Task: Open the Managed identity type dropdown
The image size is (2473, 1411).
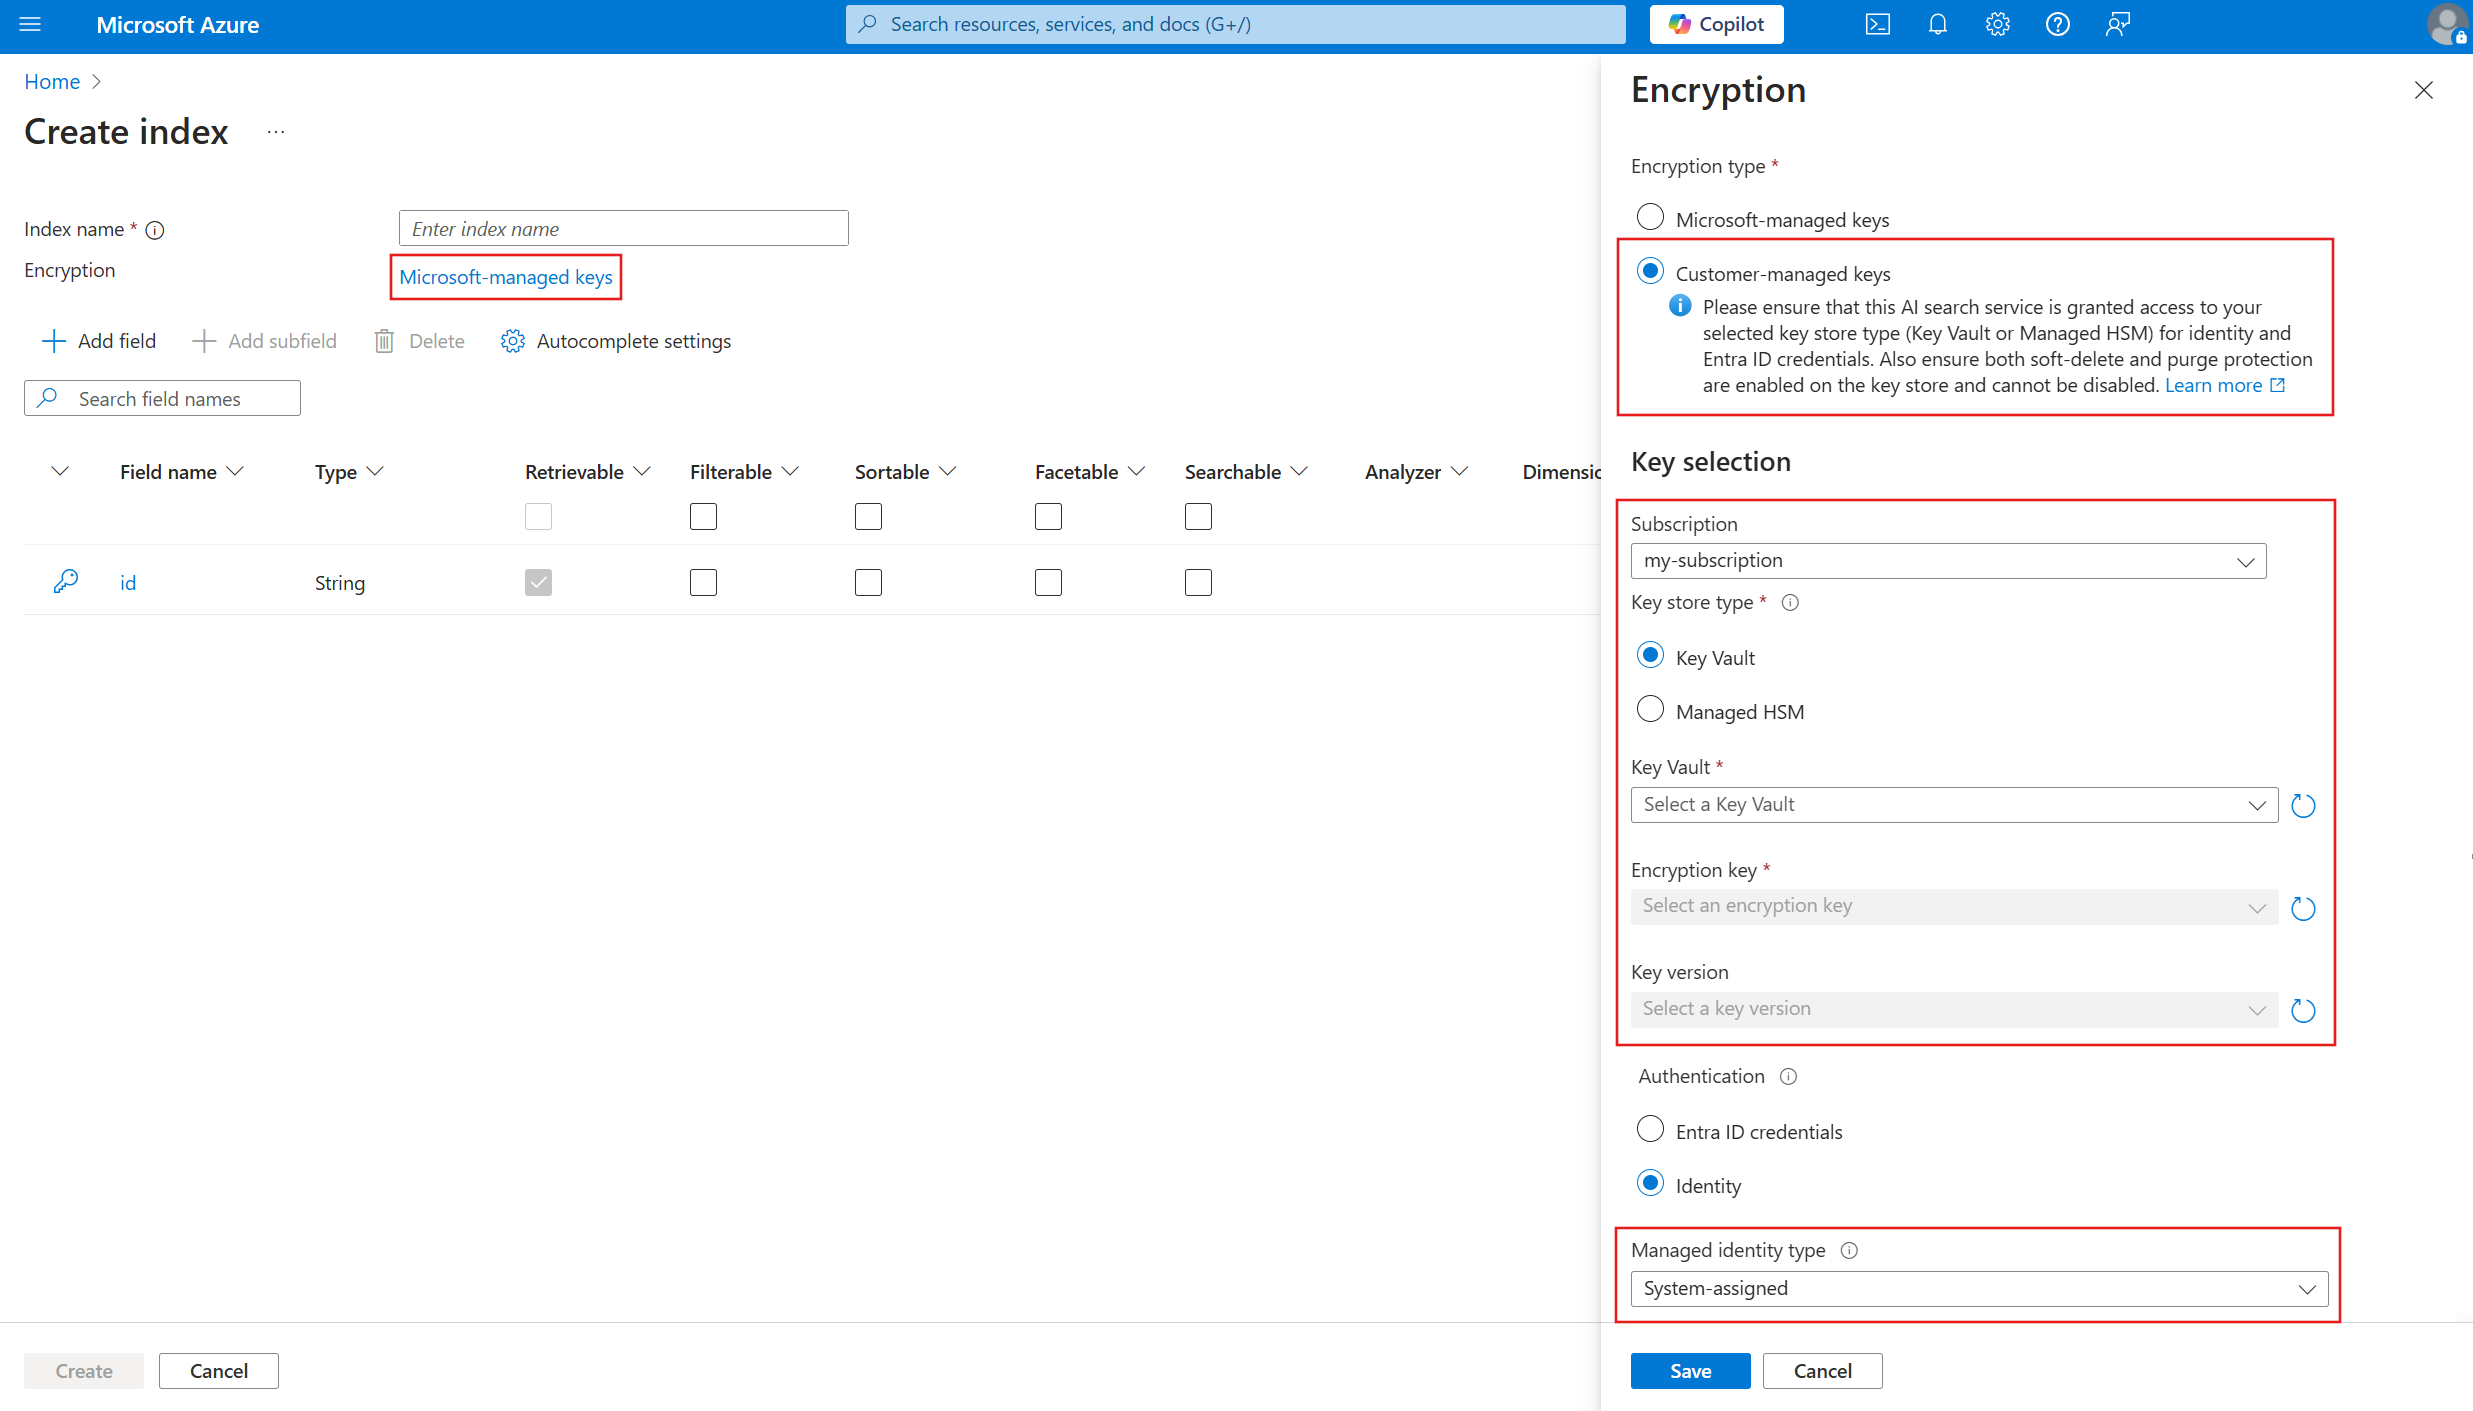Action: pyautogui.click(x=1977, y=1288)
